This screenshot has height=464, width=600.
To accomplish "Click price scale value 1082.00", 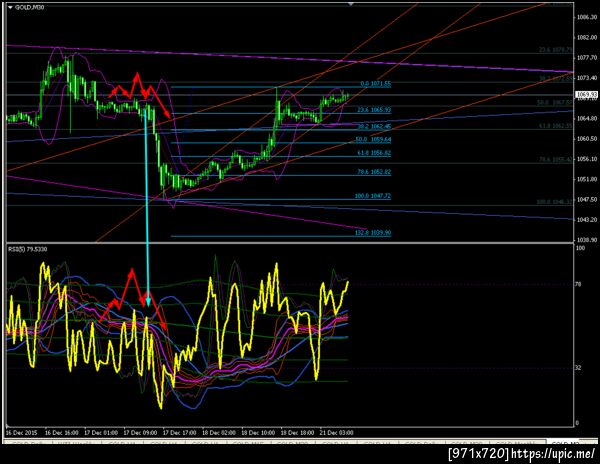I will pyautogui.click(x=587, y=37).
